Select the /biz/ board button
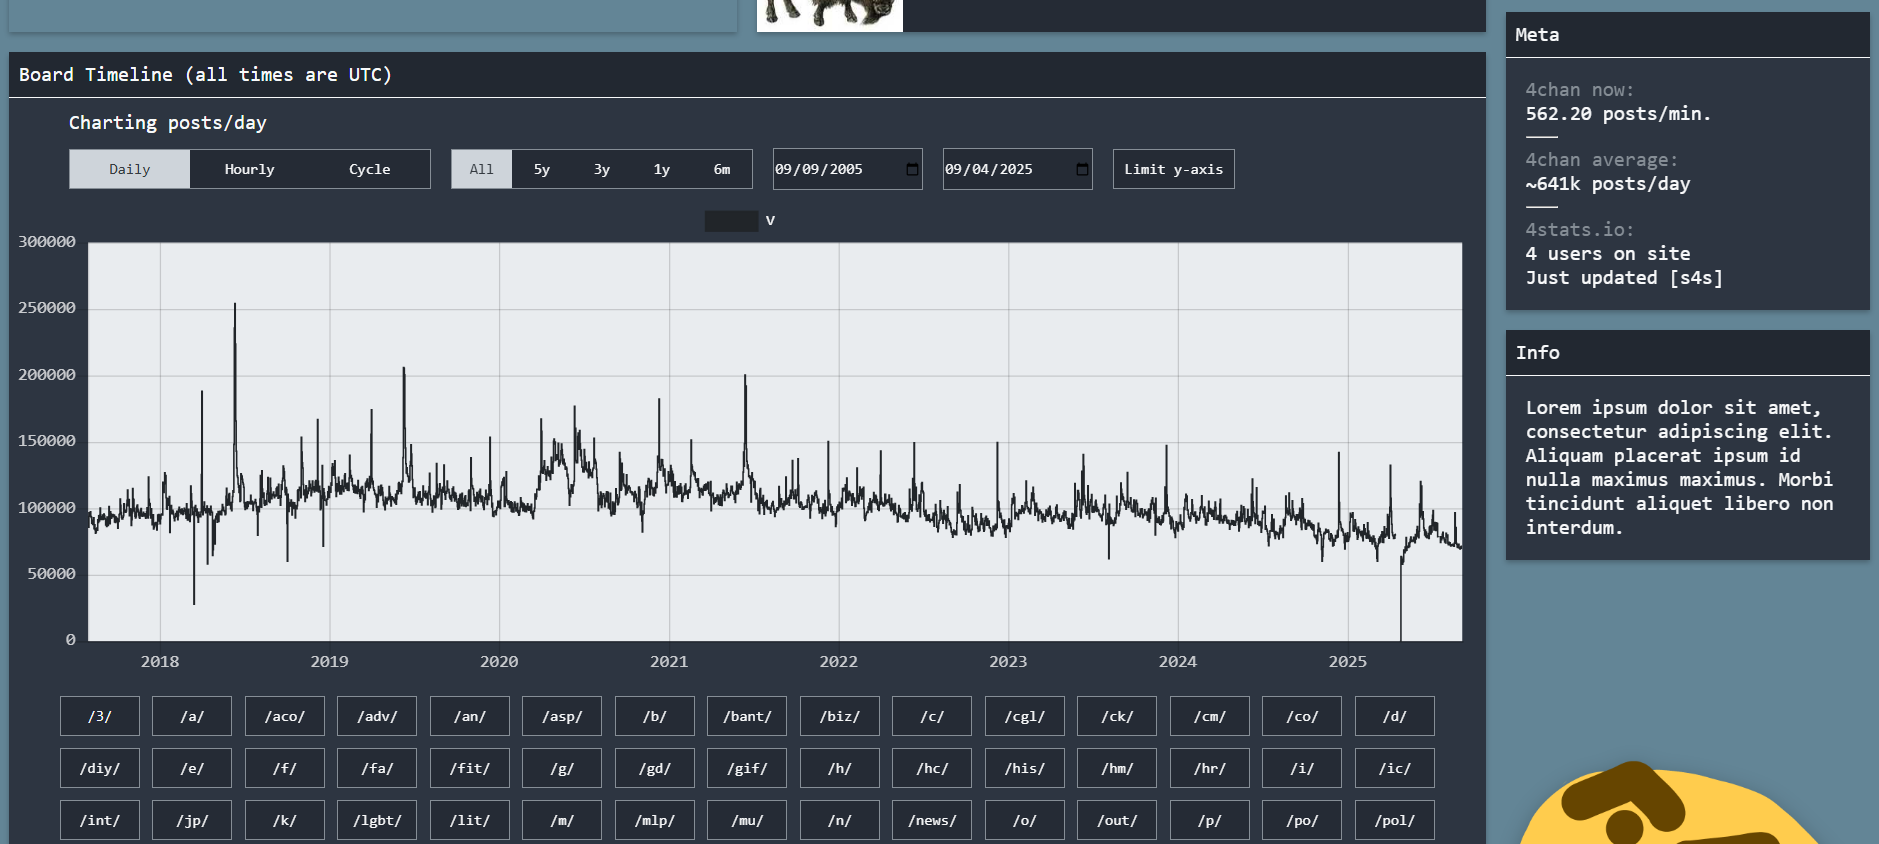 (839, 716)
